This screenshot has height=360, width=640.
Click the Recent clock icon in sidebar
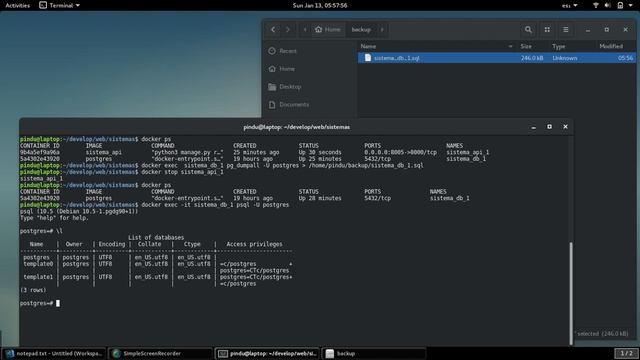click(x=272, y=51)
